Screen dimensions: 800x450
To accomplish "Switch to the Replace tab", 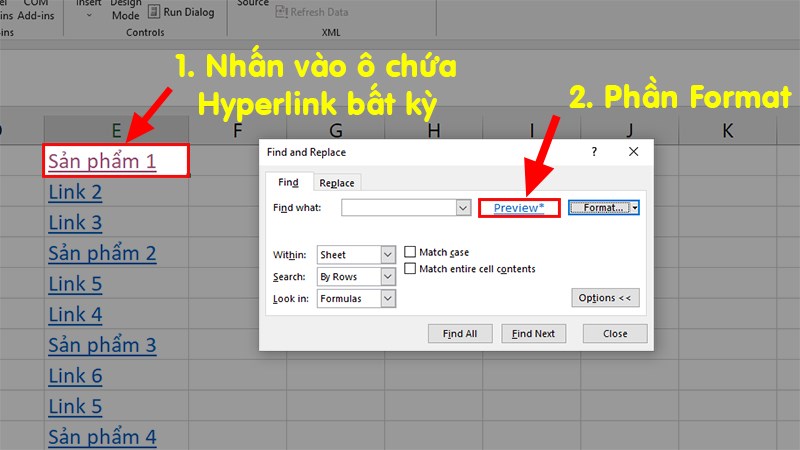I will tap(337, 183).
